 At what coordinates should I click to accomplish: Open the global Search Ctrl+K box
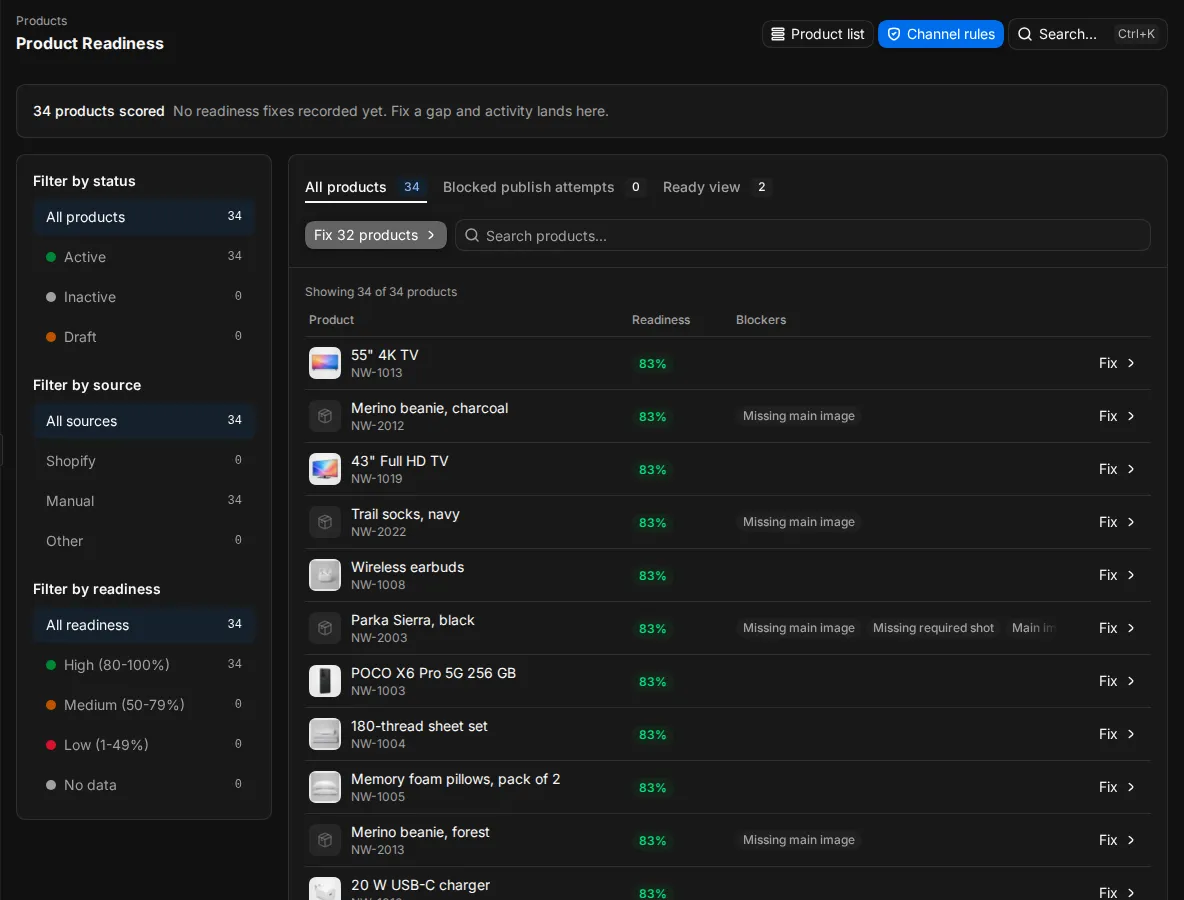pyautogui.click(x=1087, y=34)
